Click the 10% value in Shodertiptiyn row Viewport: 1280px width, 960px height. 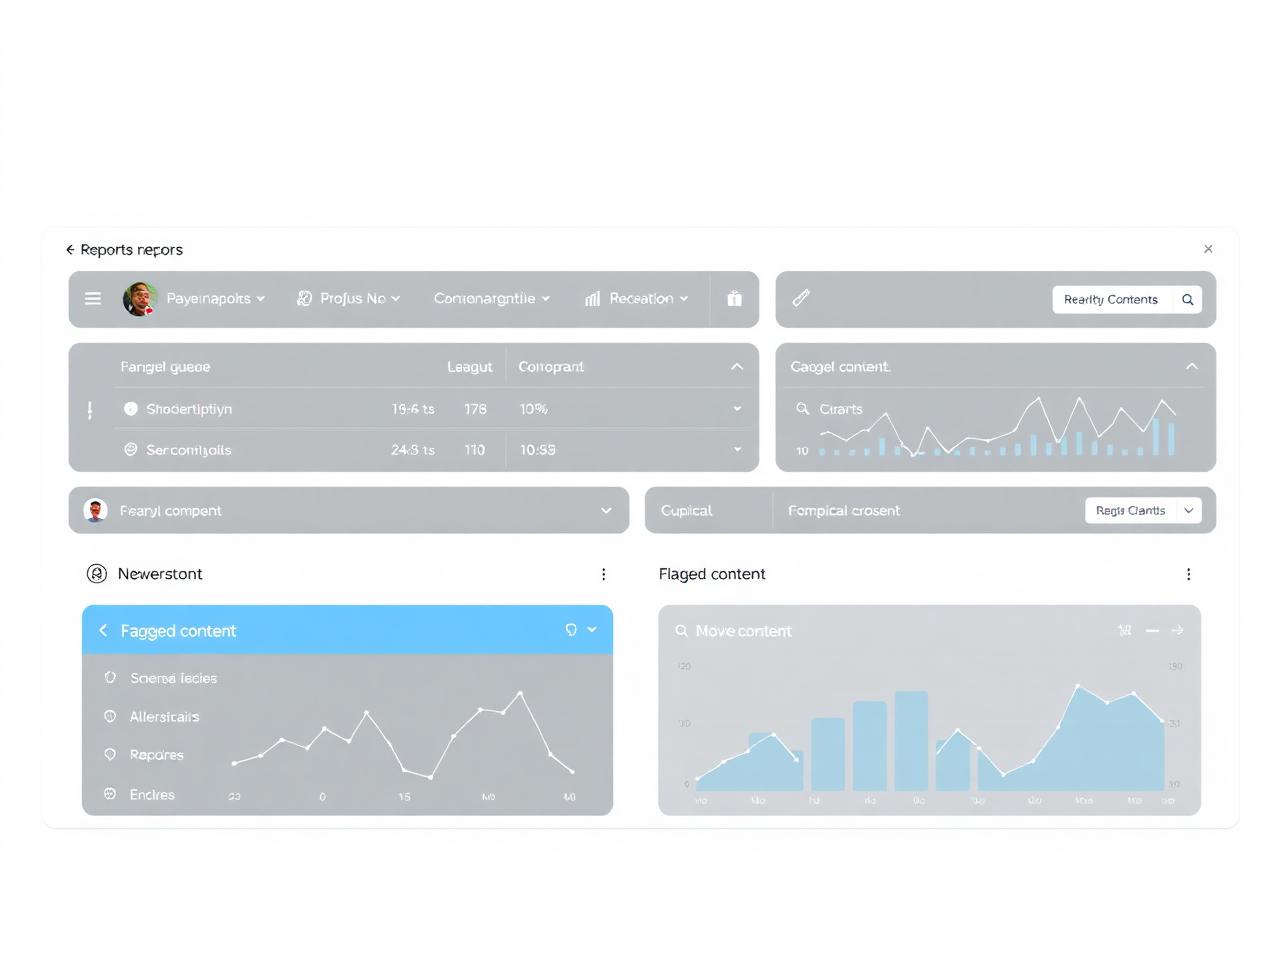click(x=534, y=409)
